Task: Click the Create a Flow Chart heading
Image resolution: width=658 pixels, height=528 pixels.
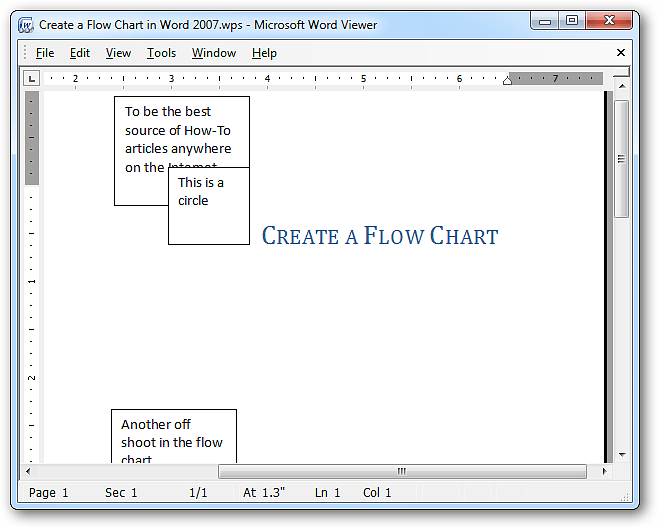Action: pyautogui.click(x=379, y=236)
